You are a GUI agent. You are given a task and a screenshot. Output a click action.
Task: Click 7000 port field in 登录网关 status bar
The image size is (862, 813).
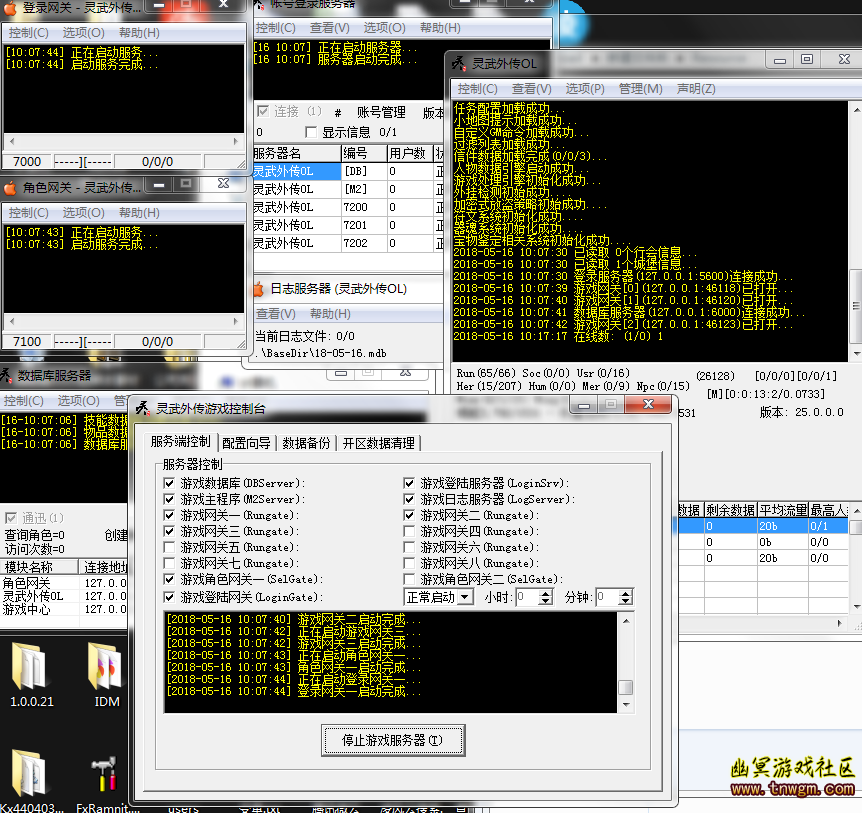27,162
